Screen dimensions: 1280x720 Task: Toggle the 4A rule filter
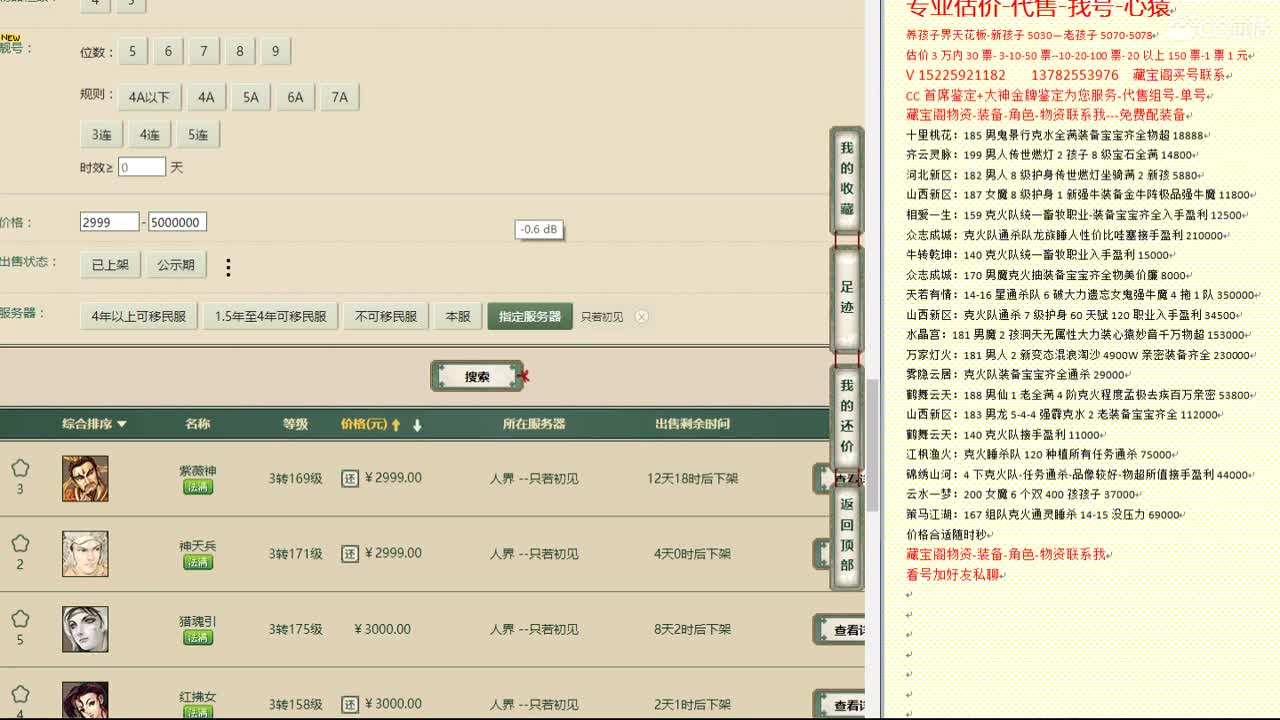coord(206,97)
